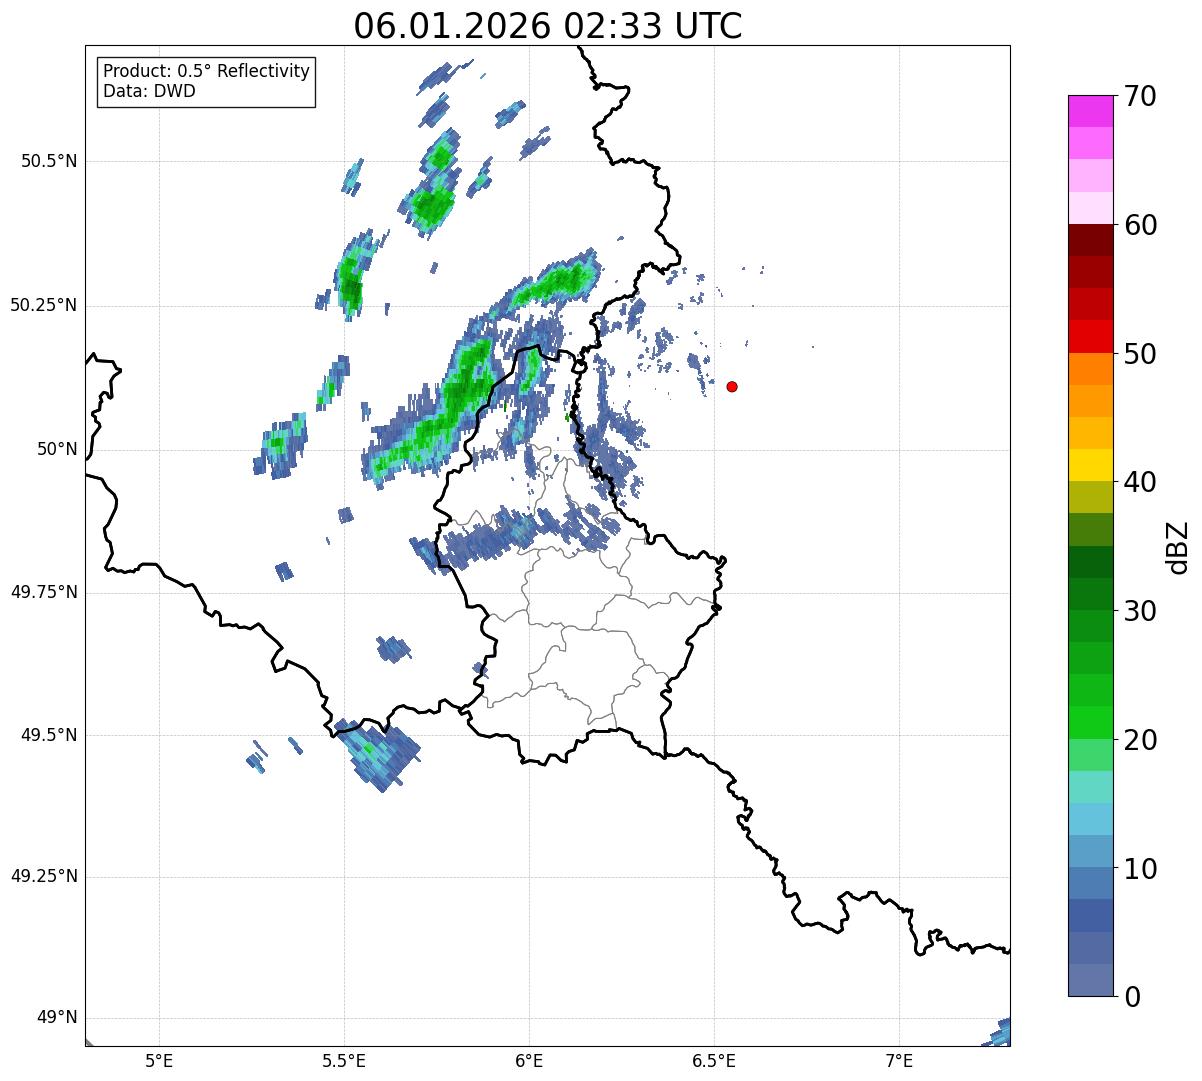Click the "dBZ" colorbar axis label

click(x=1178, y=546)
